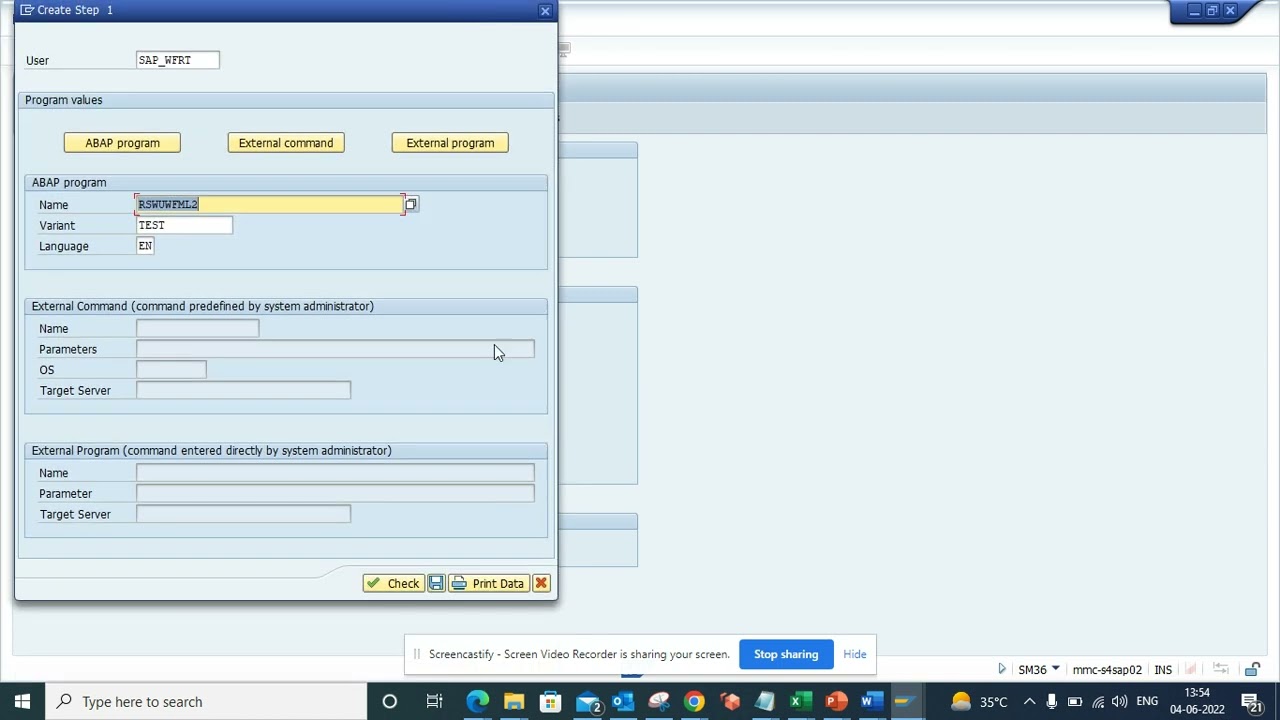The width and height of the screenshot is (1280, 720).
Task: Click the Check button
Action: 394,583
